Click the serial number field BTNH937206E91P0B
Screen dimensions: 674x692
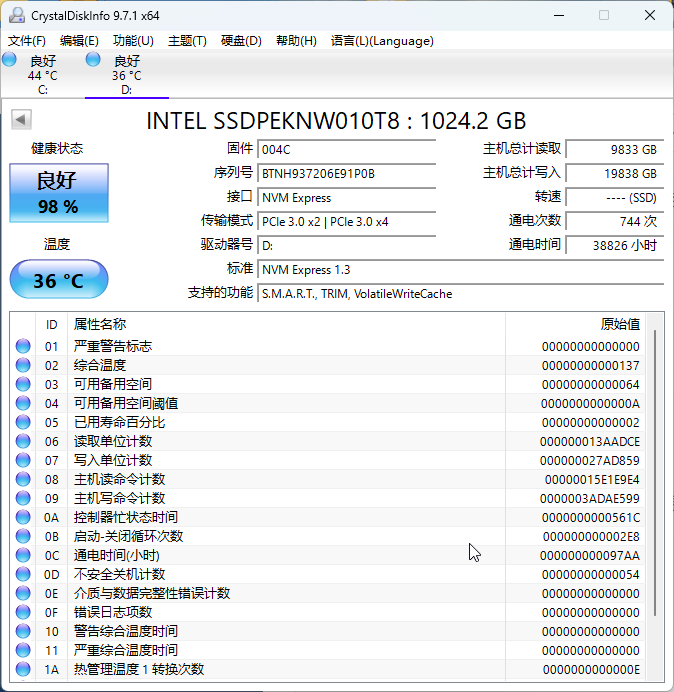[346, 173]
